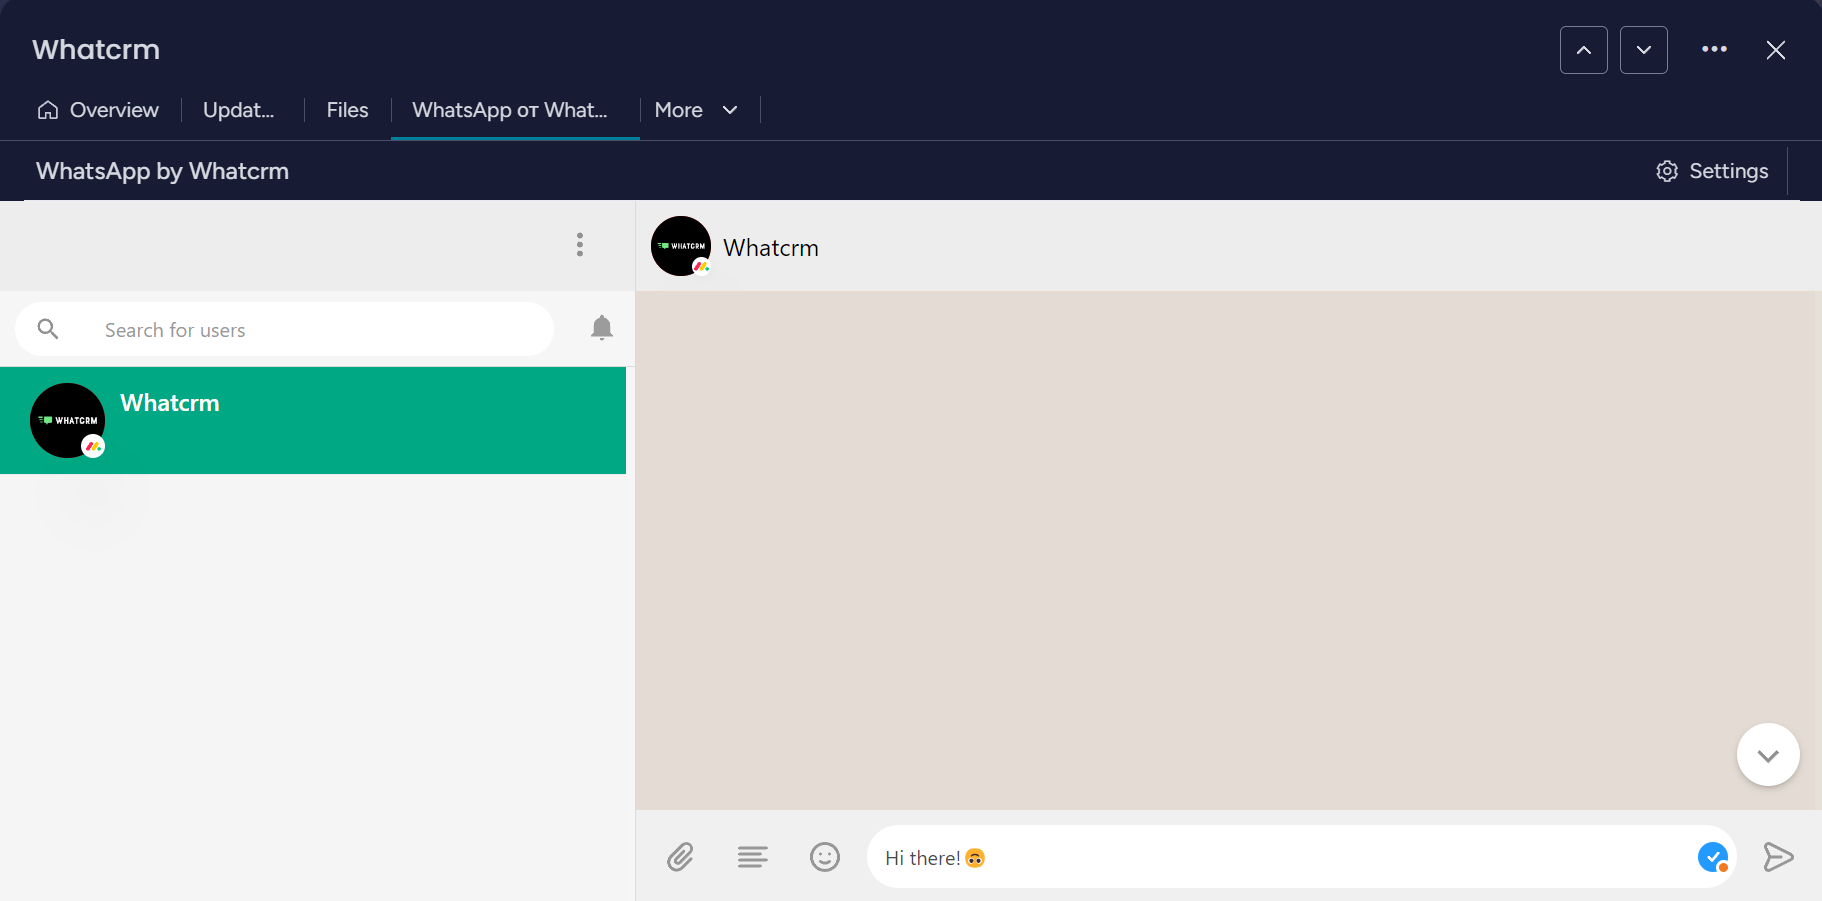Viewport: 1822px width, 901px height.
Task: Switch to the Overview tab
Action: pyautogui.click(x=99, y=110)
